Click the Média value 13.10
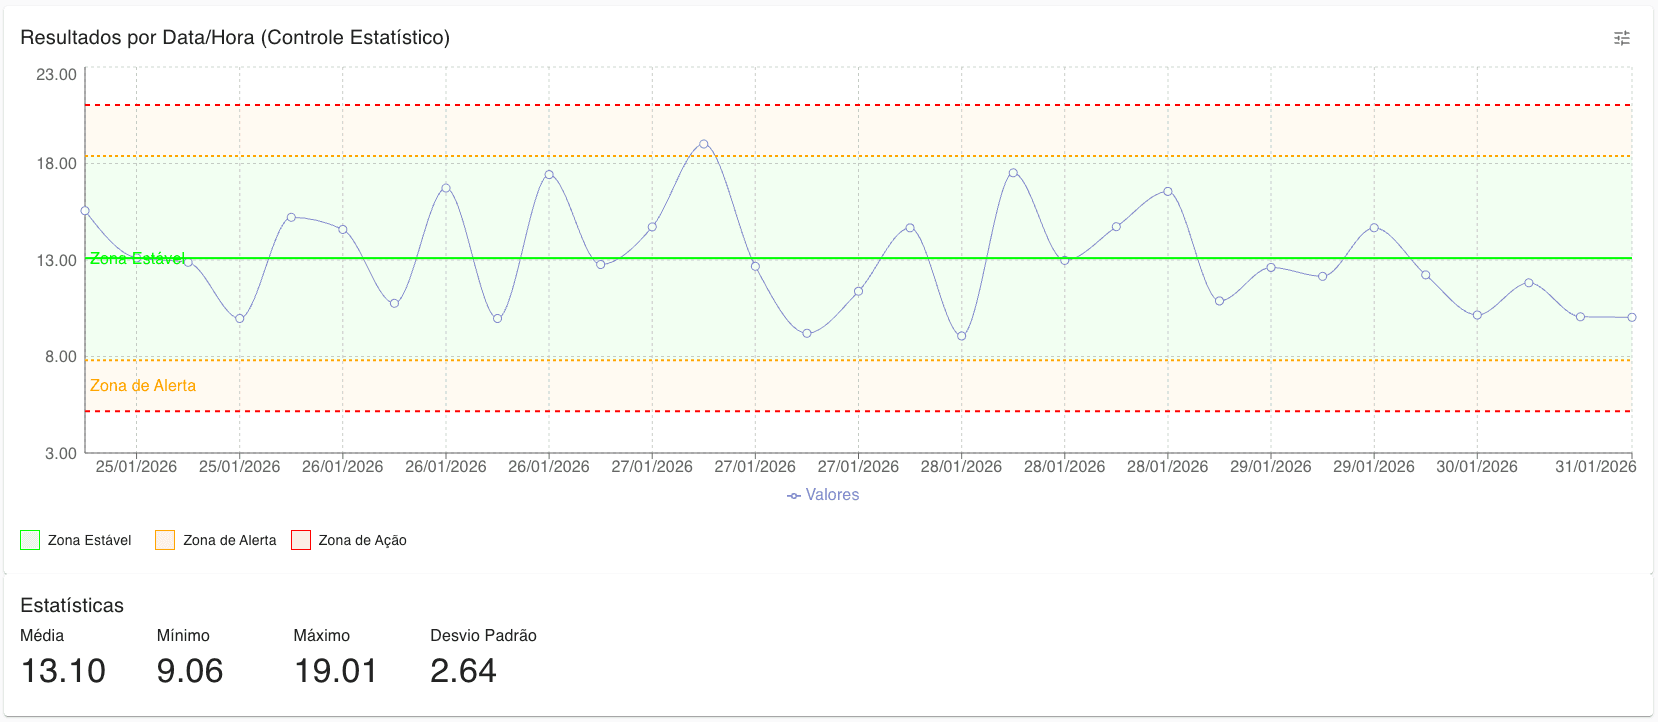1658x722 pixels. click(63, 671)
